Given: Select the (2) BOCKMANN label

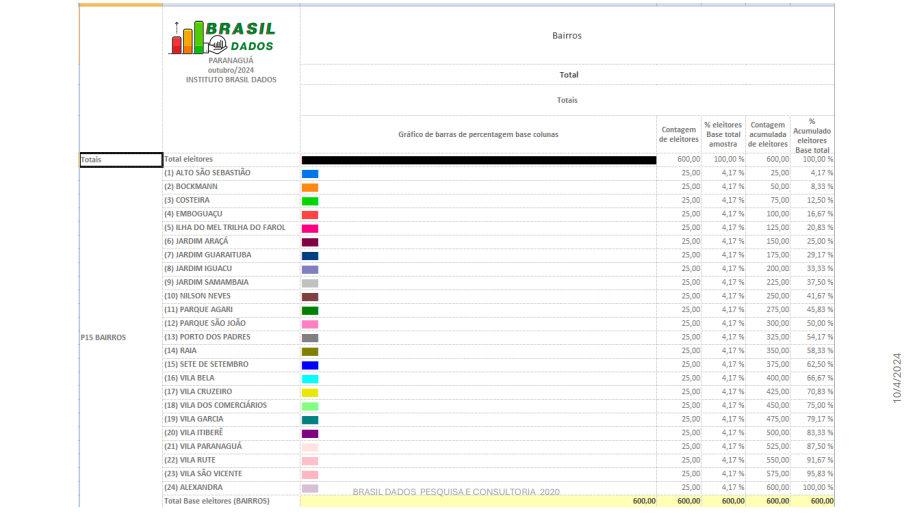Looking at the screenshot, I should pyautogui.click(x=190, y=186).
